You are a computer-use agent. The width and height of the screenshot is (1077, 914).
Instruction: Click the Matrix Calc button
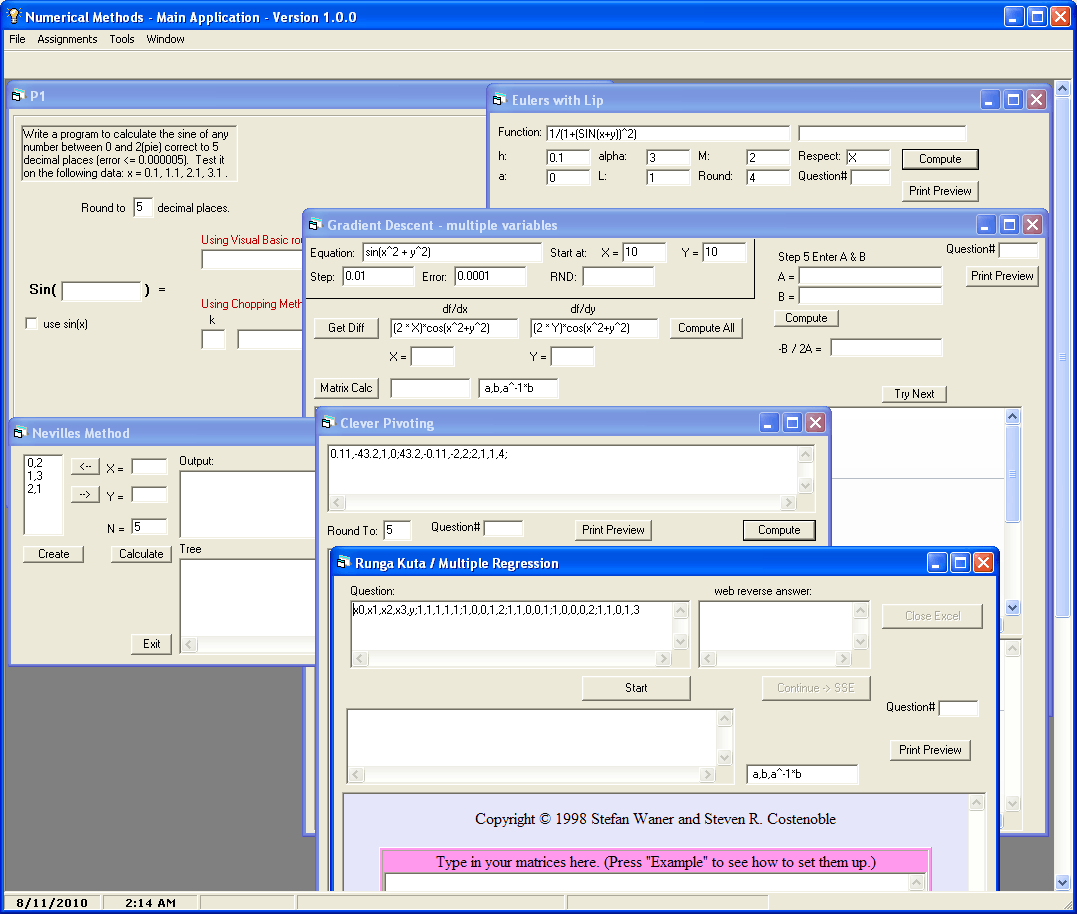pos(346,388)
